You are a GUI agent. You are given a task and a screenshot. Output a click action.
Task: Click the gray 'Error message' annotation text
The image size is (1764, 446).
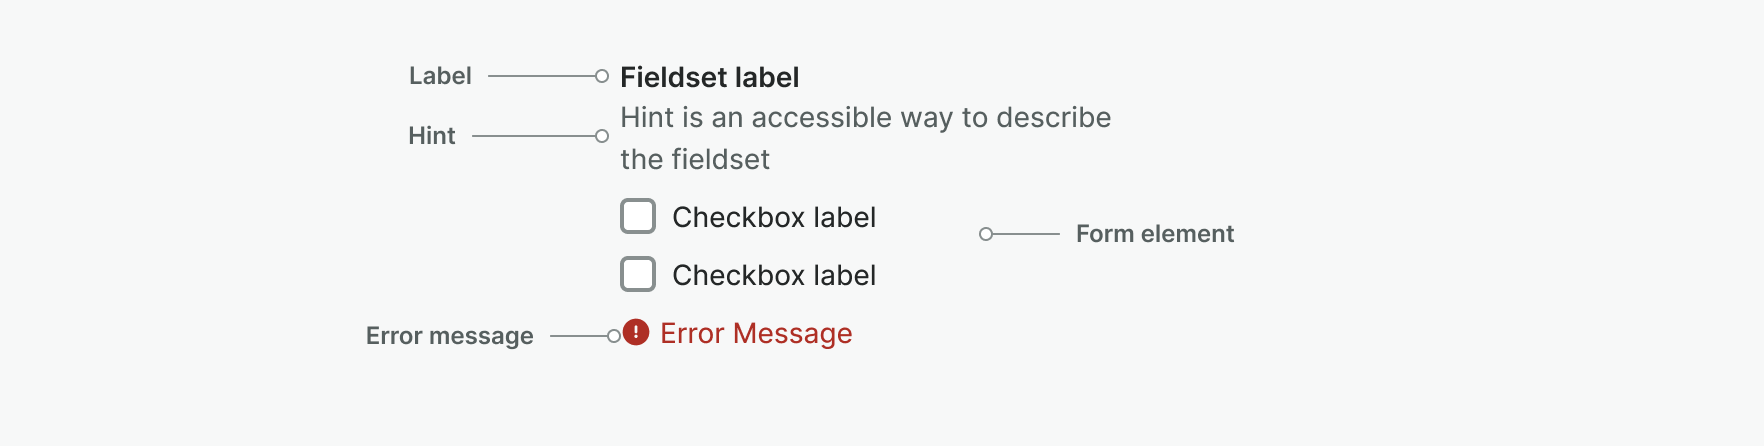(449, 336)
